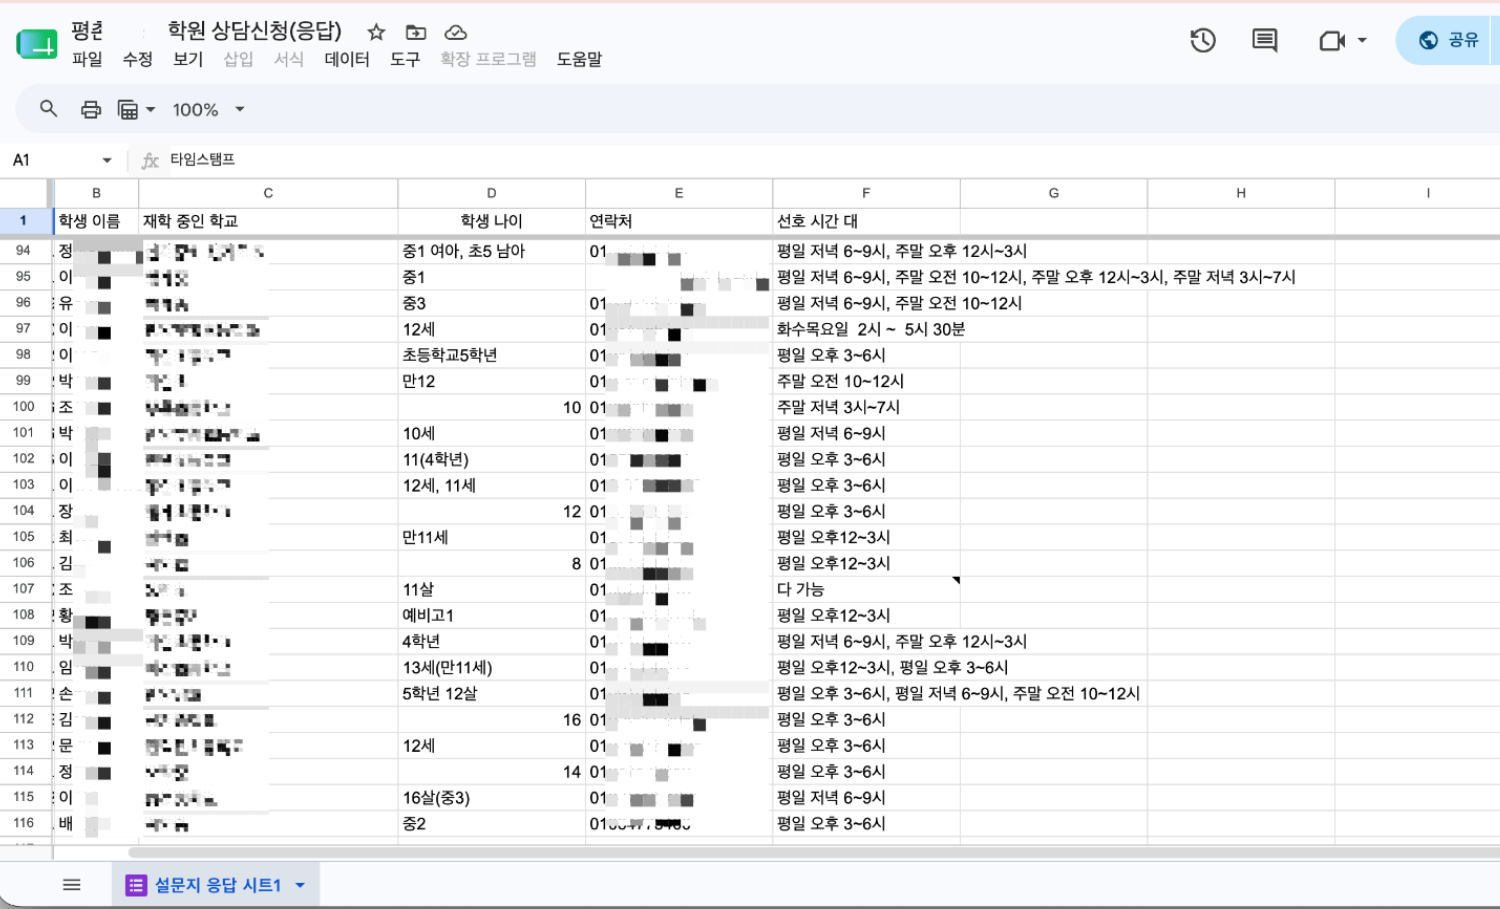This screenshot has height=909, width=1500.
Task: Select column H header
Action: pyautogui.click(x=1241, y=193)
